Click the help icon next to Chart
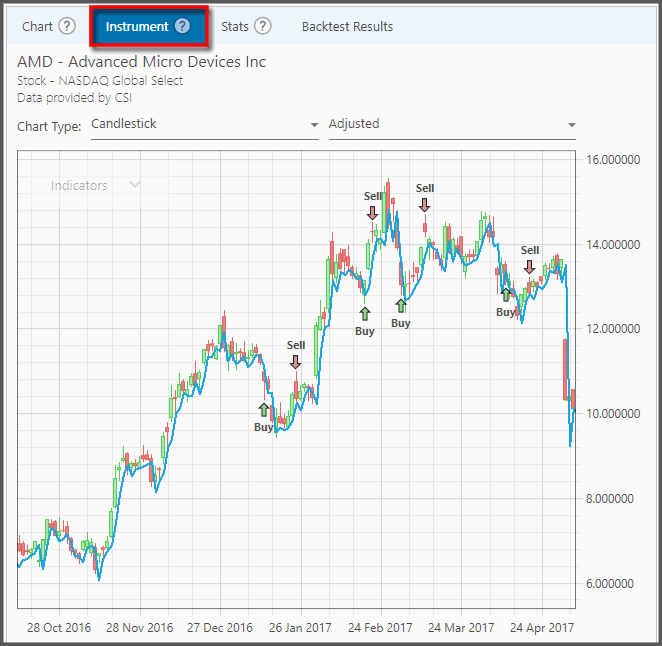The image size is (662, 646). coord(67,26)
